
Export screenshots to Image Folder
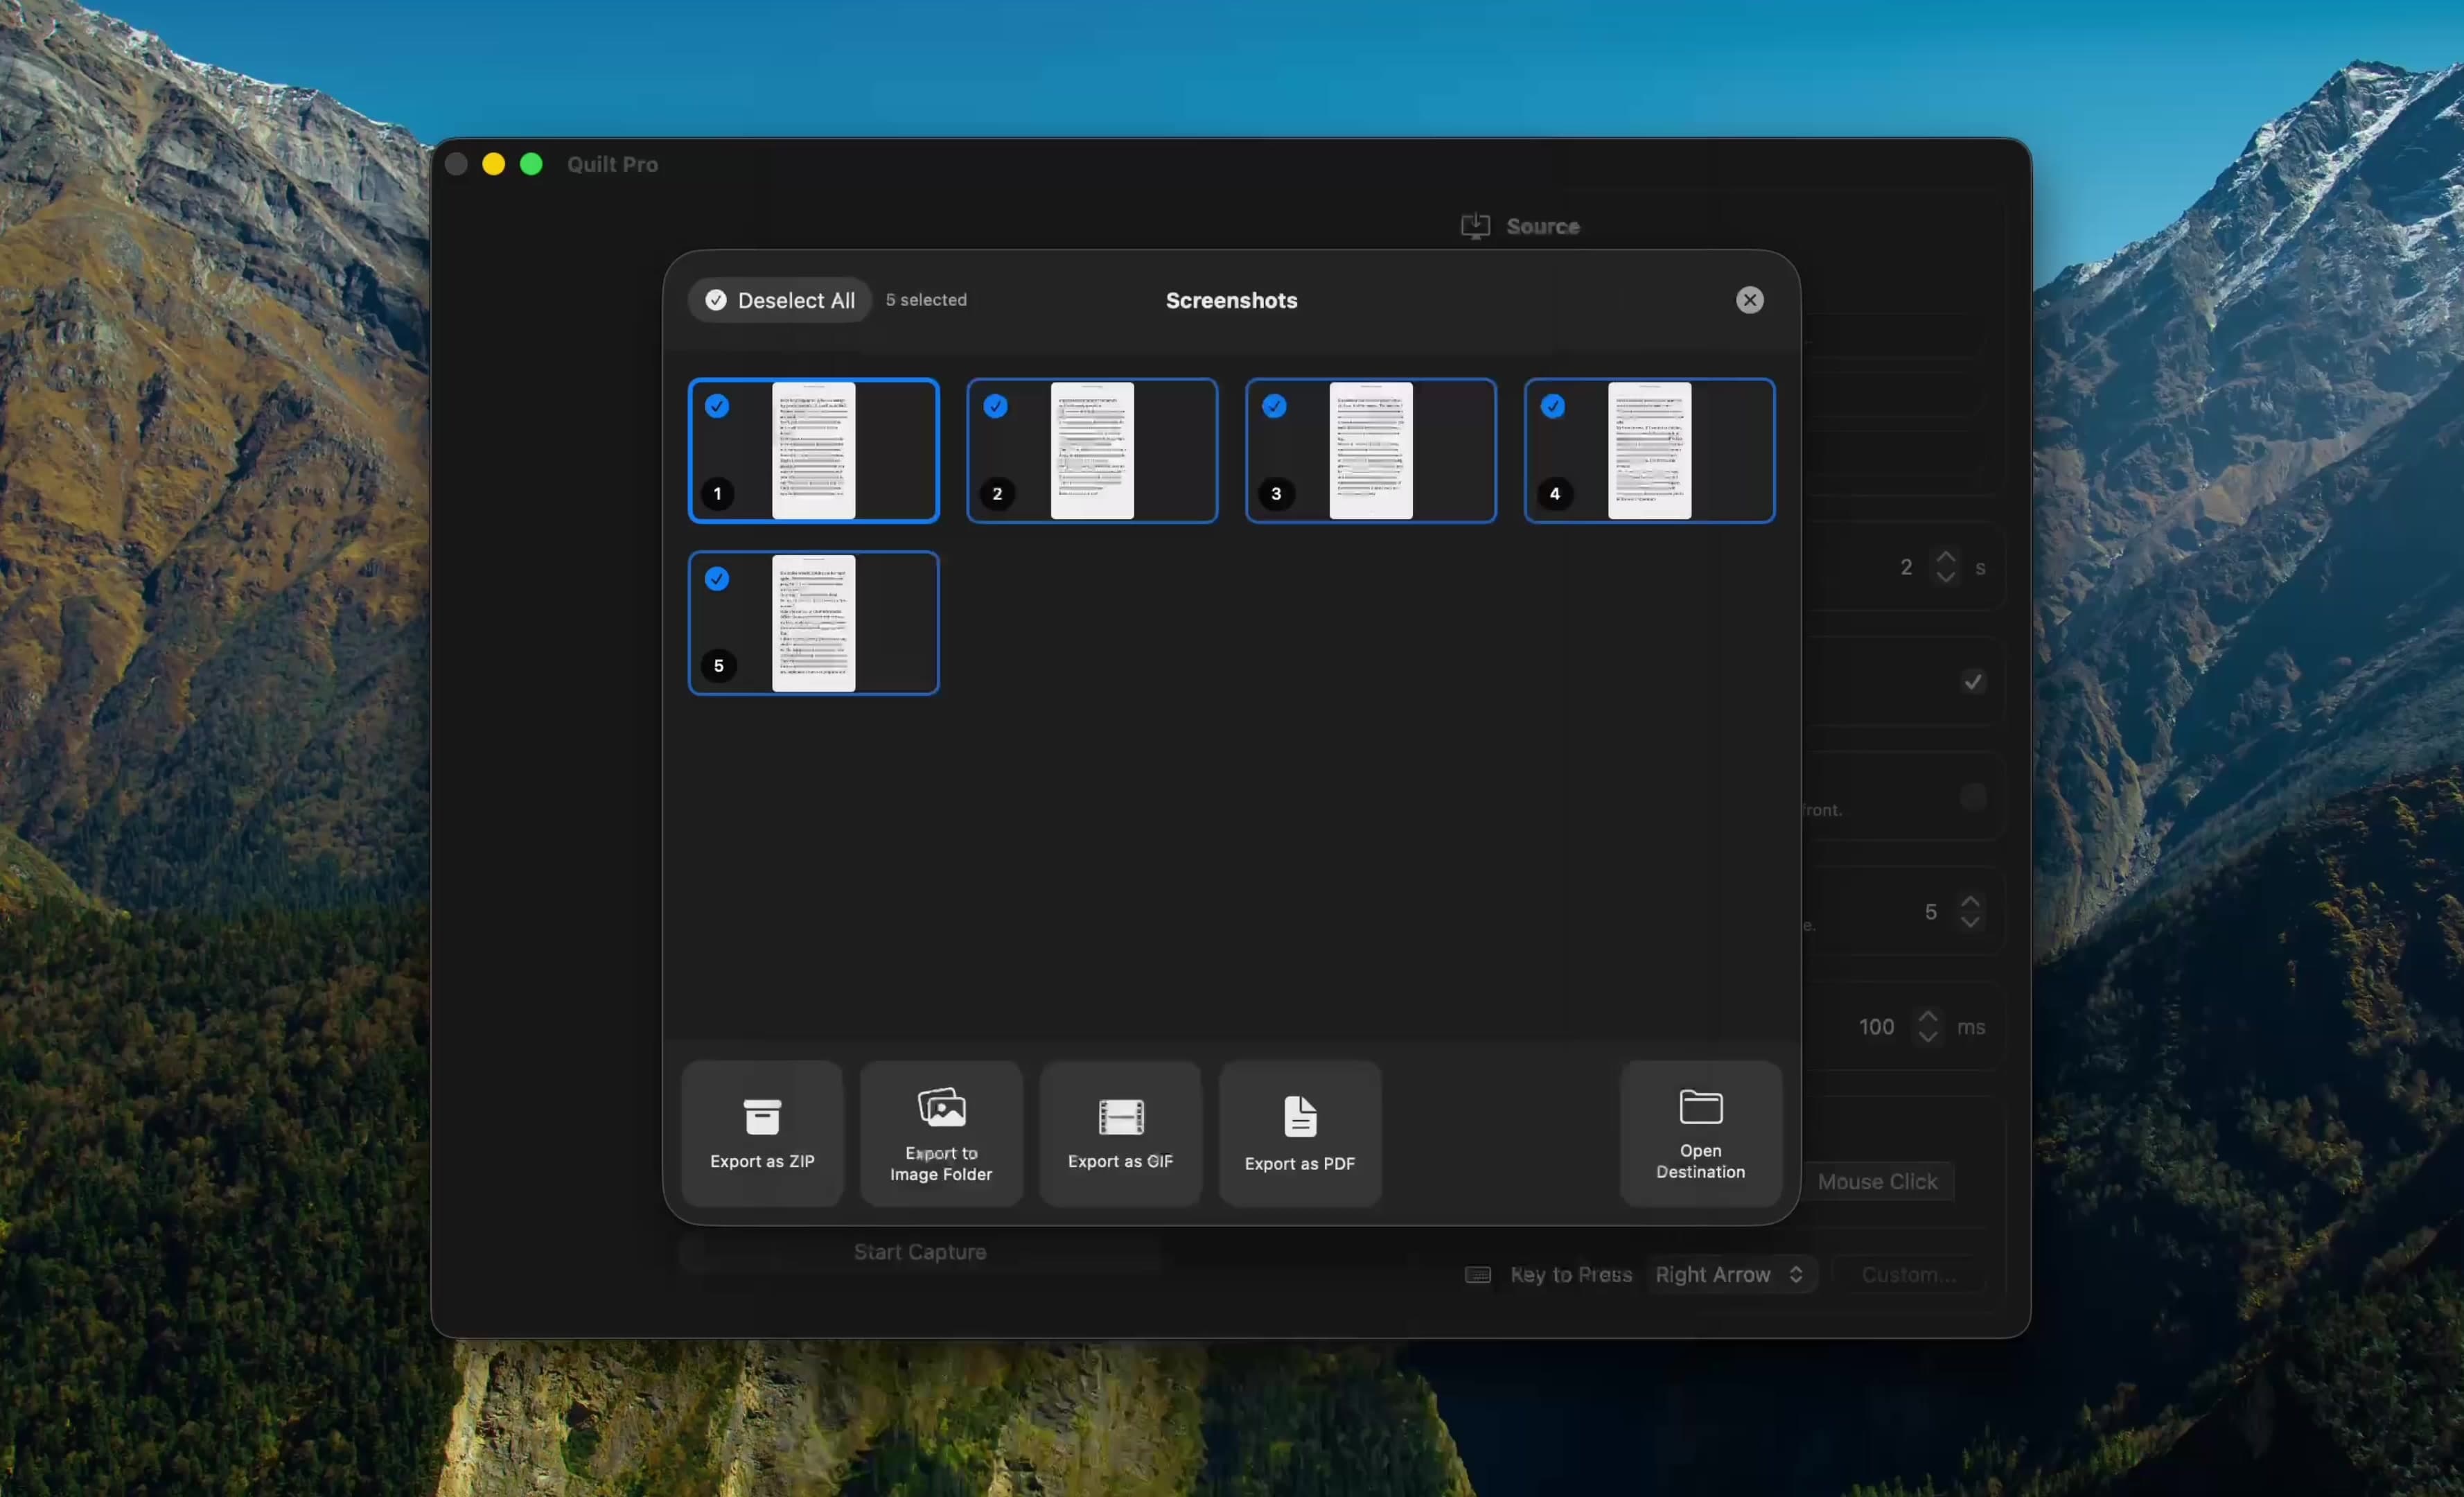(x=941, y=1133)
